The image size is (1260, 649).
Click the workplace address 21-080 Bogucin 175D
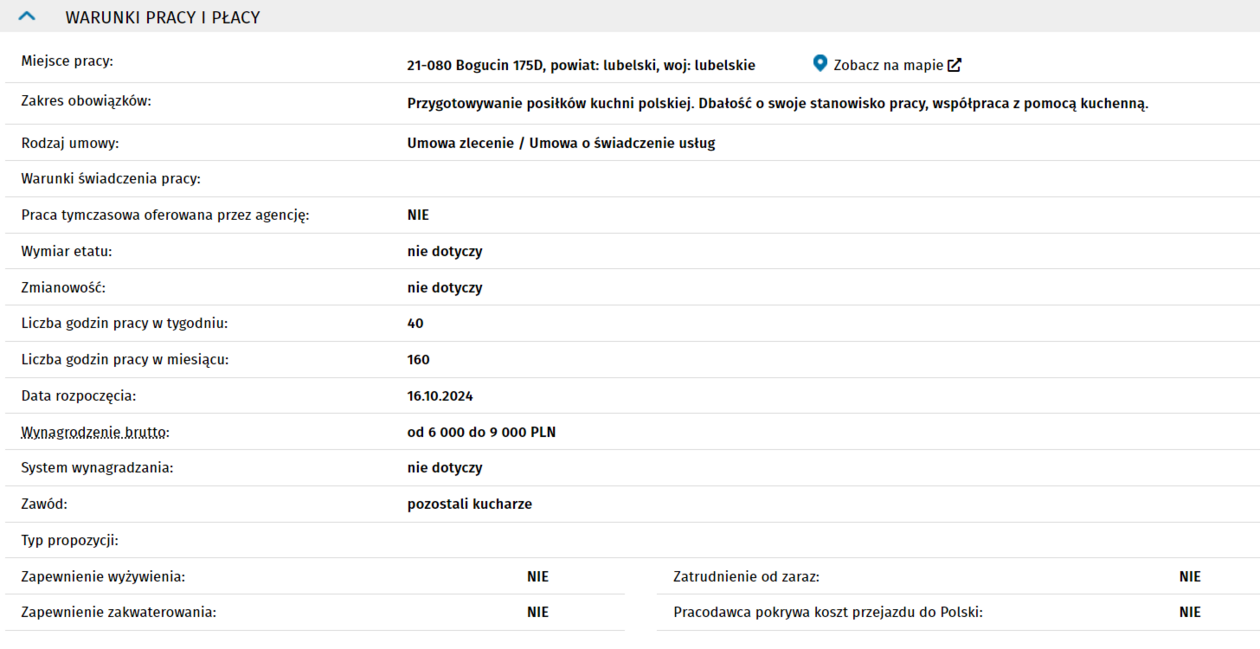(581, 65)
